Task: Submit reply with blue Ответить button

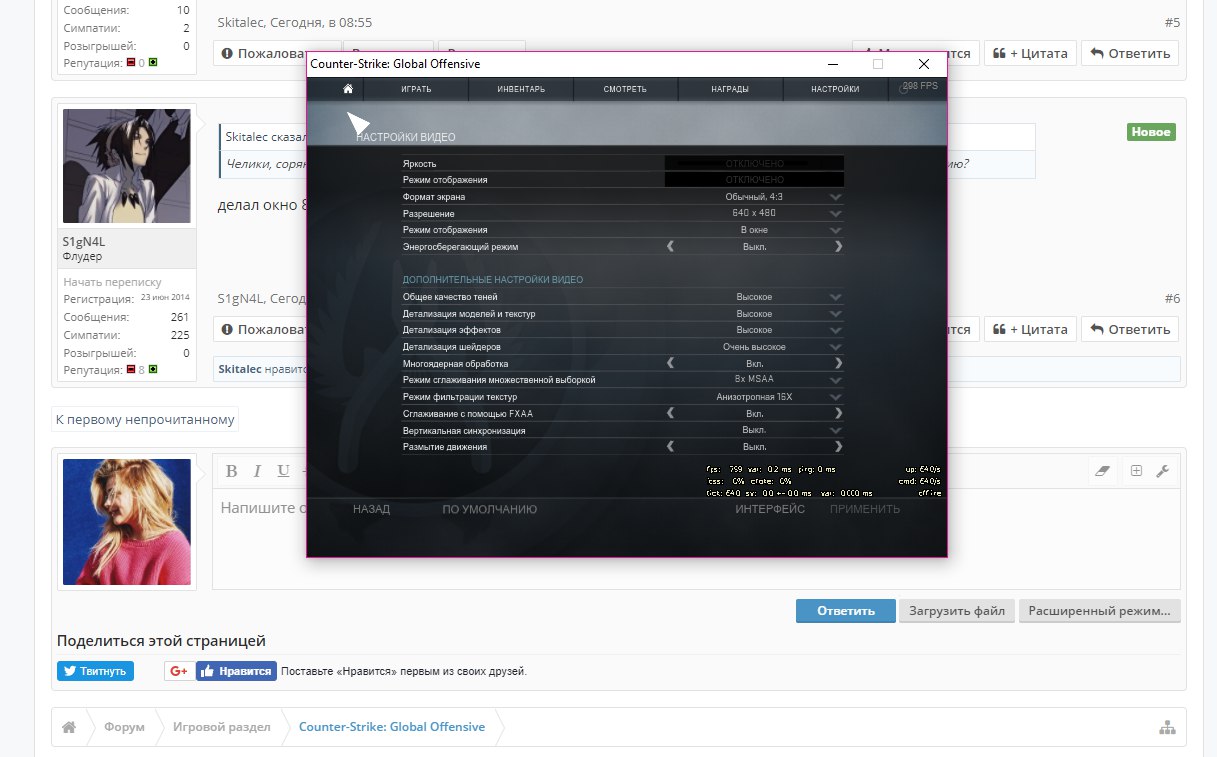Action: (x=846, y=611)
